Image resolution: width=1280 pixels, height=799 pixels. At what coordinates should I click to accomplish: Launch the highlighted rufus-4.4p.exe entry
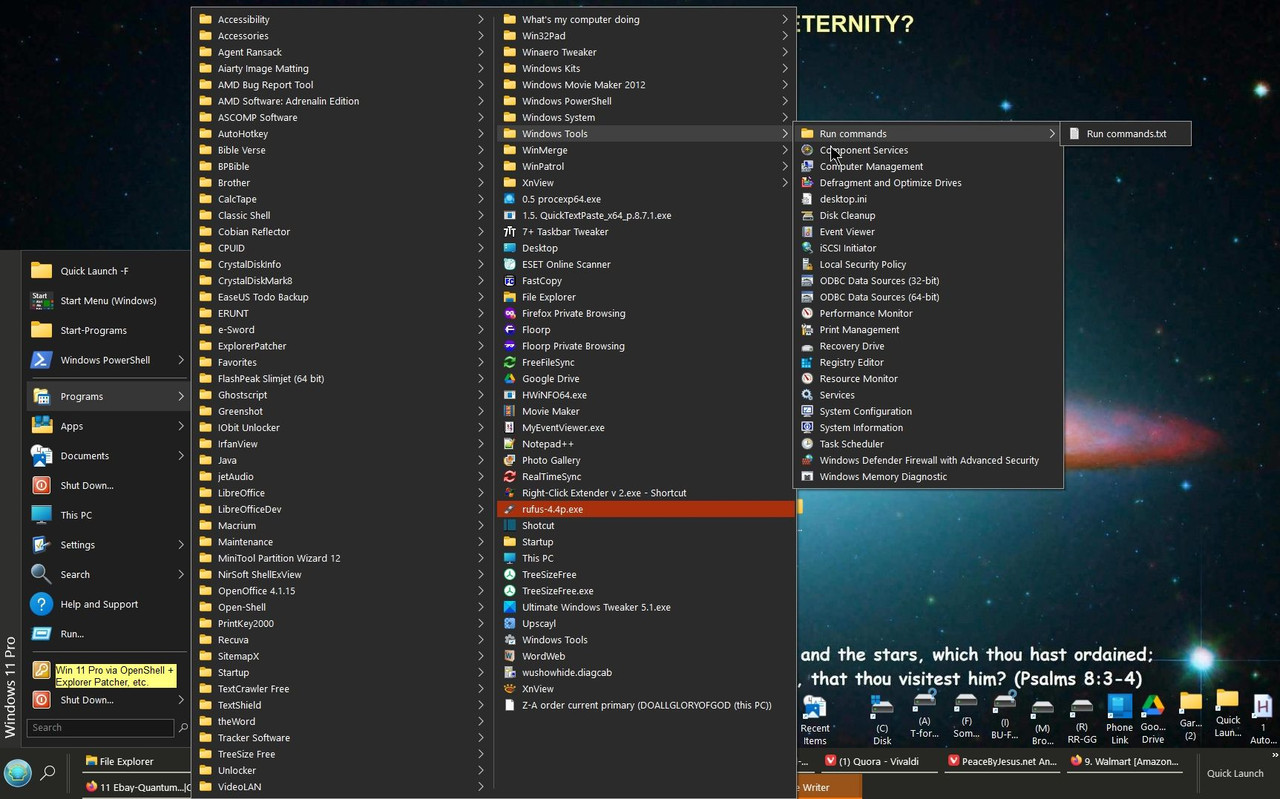click(645, 509)
